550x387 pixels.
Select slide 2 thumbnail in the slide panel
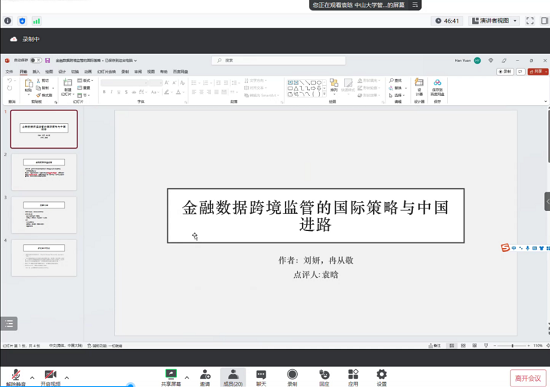(x=44, y=172)
